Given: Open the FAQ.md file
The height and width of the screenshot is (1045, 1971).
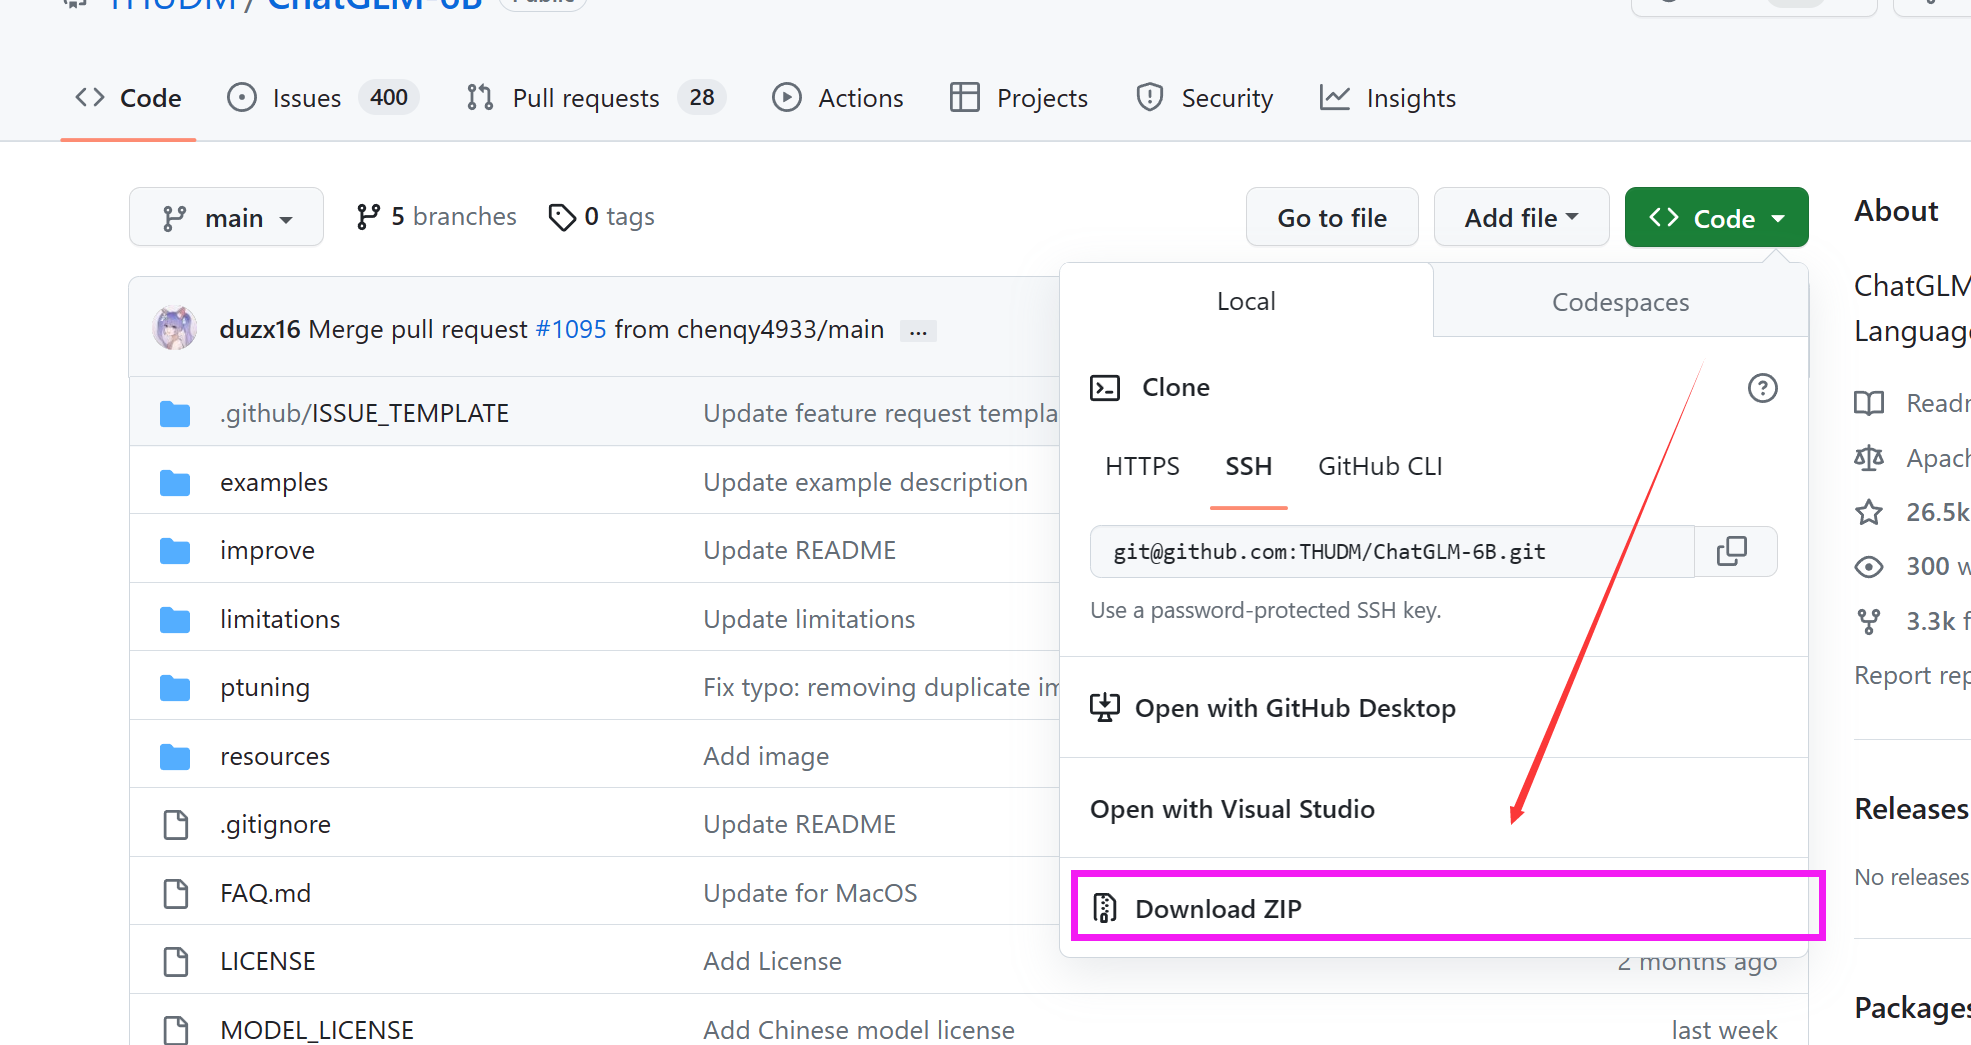Looking at the screenshot, I should [265, 893].
